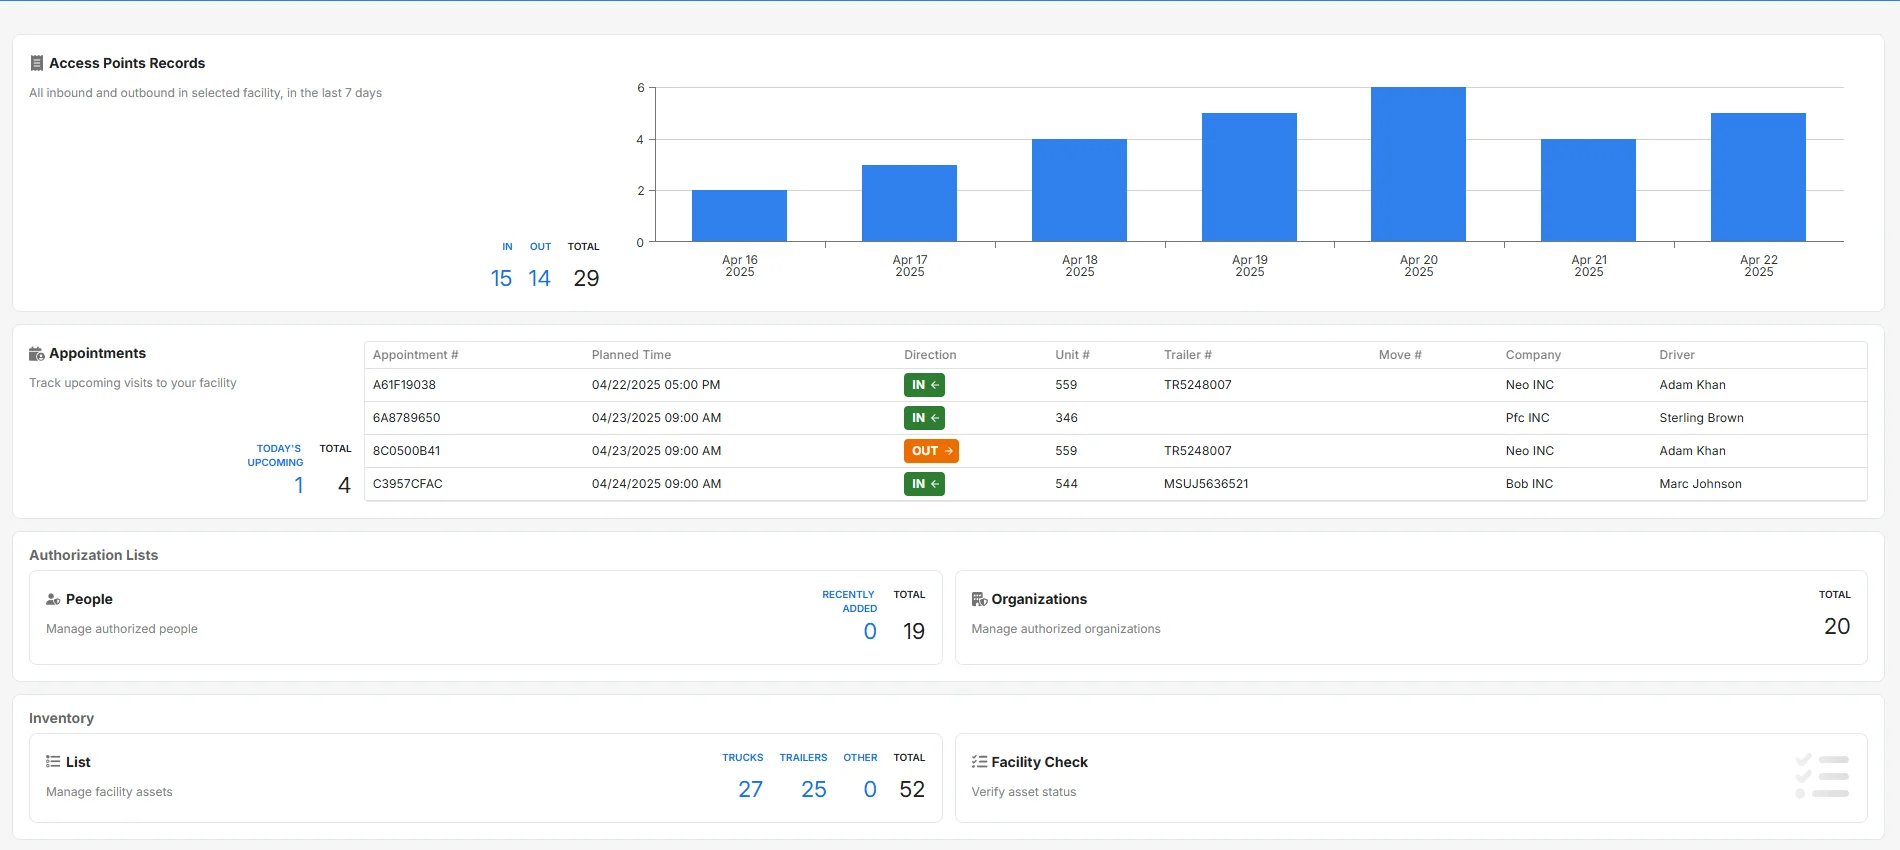The image size is (1900, 850).
Task: Click company Pfc INC
Action: 1527,418
